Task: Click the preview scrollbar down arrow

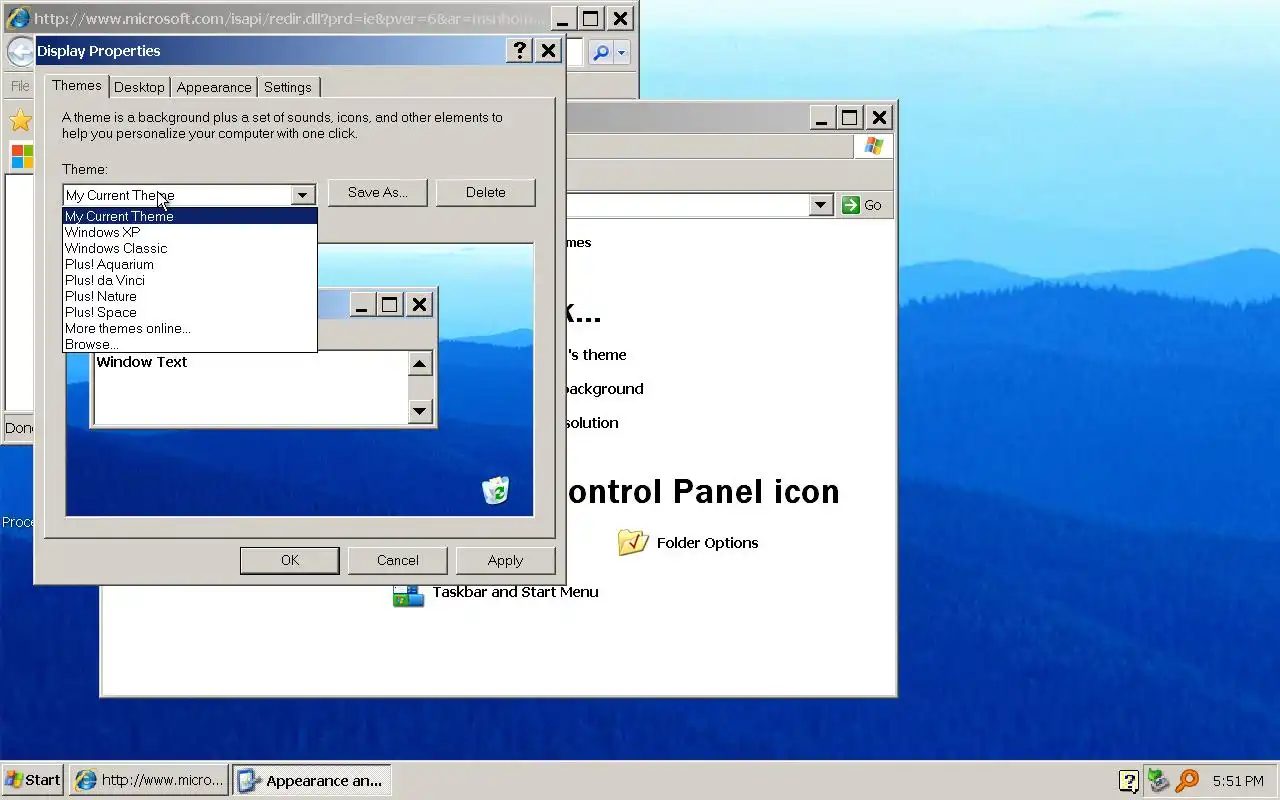Action: [x=419, y=410]
